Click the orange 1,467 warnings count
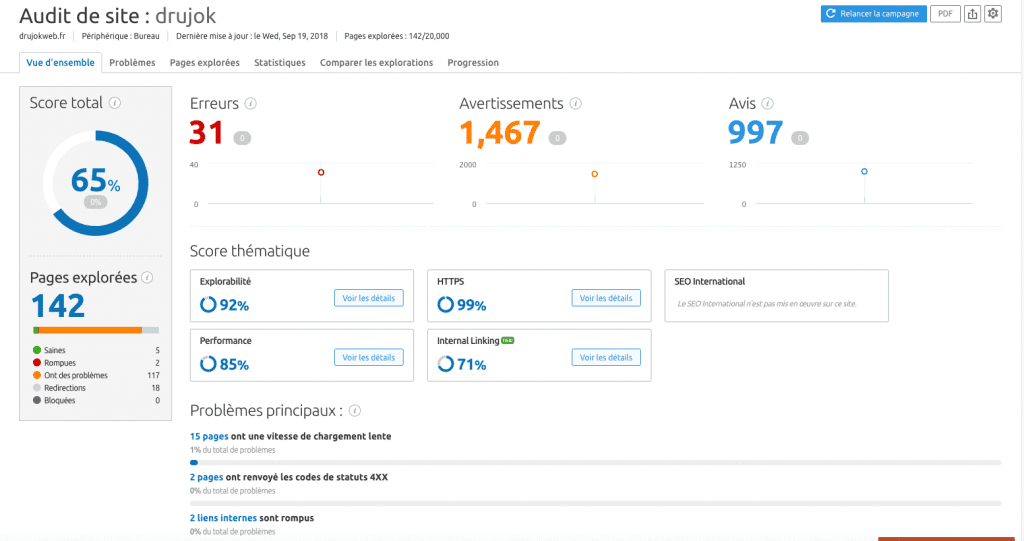This screenshot has height=541, width=1024. 500,133
